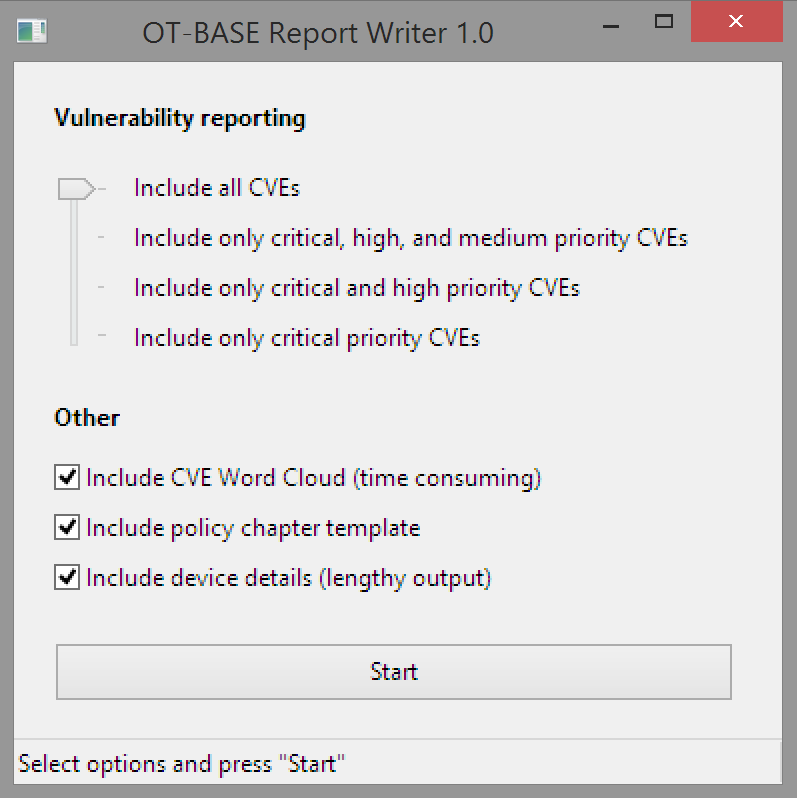The height and width of the screenshot is (798, 797).
Task: Click the OT-BASE Report Writer title text
Action: pos(318,33)
